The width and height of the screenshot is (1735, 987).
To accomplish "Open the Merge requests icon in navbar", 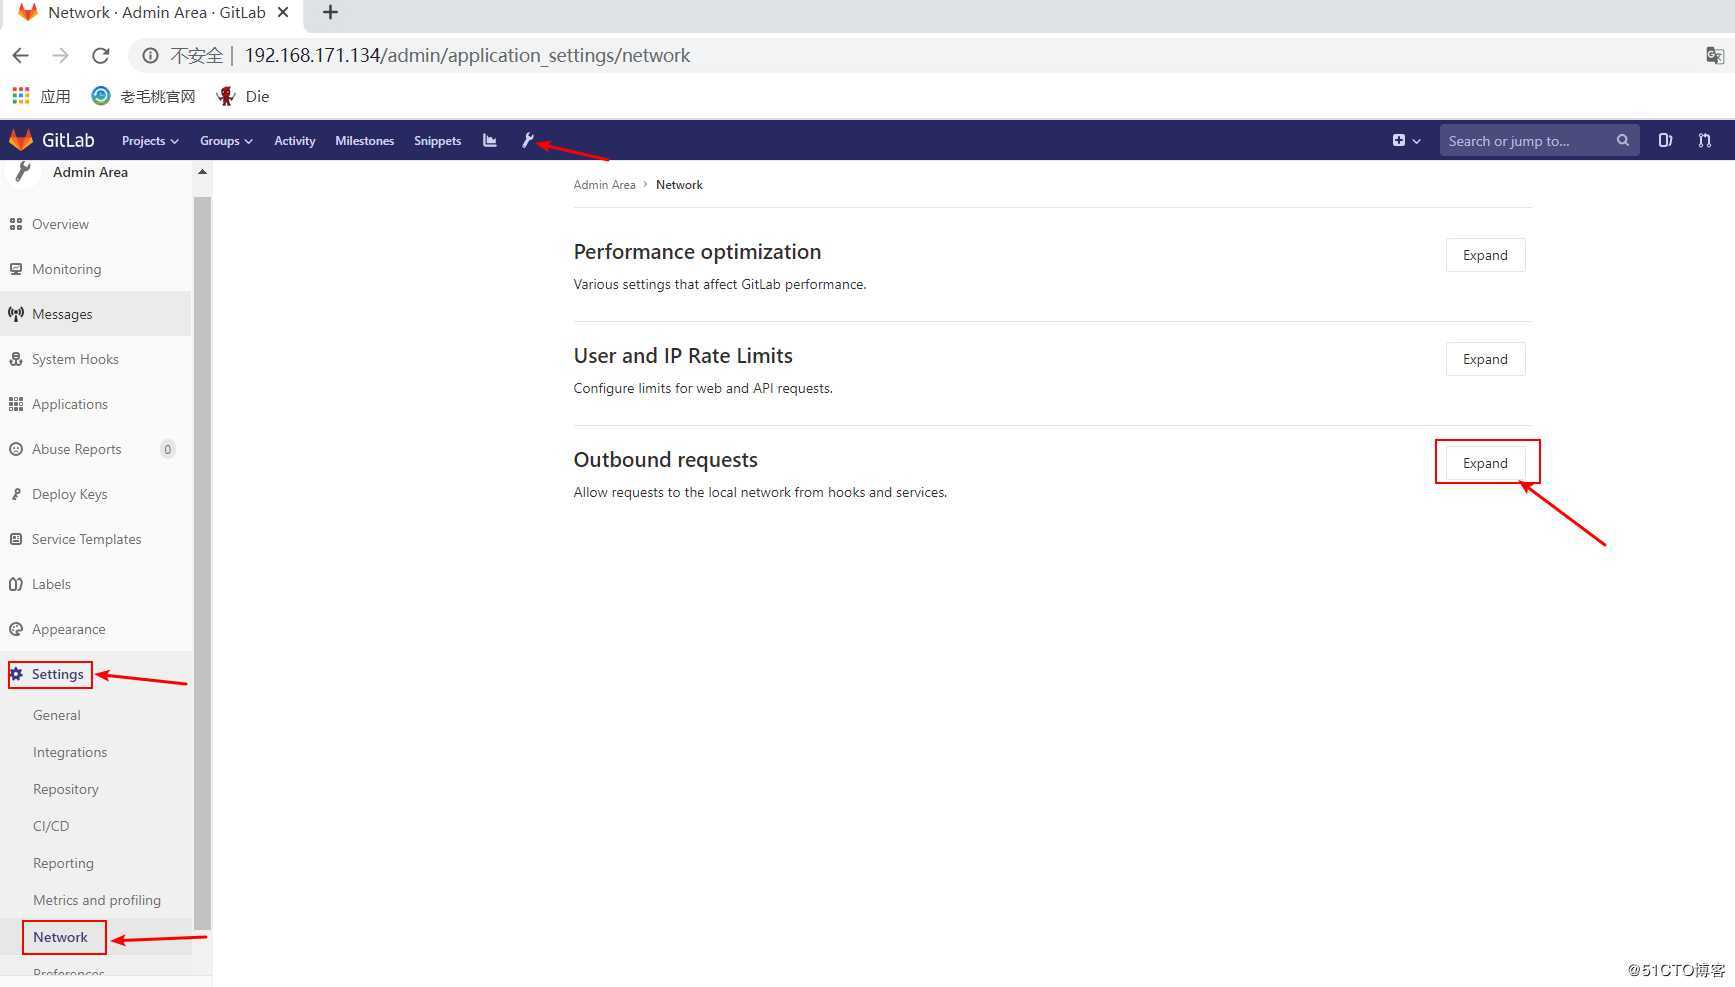I will coord(1704,140).
